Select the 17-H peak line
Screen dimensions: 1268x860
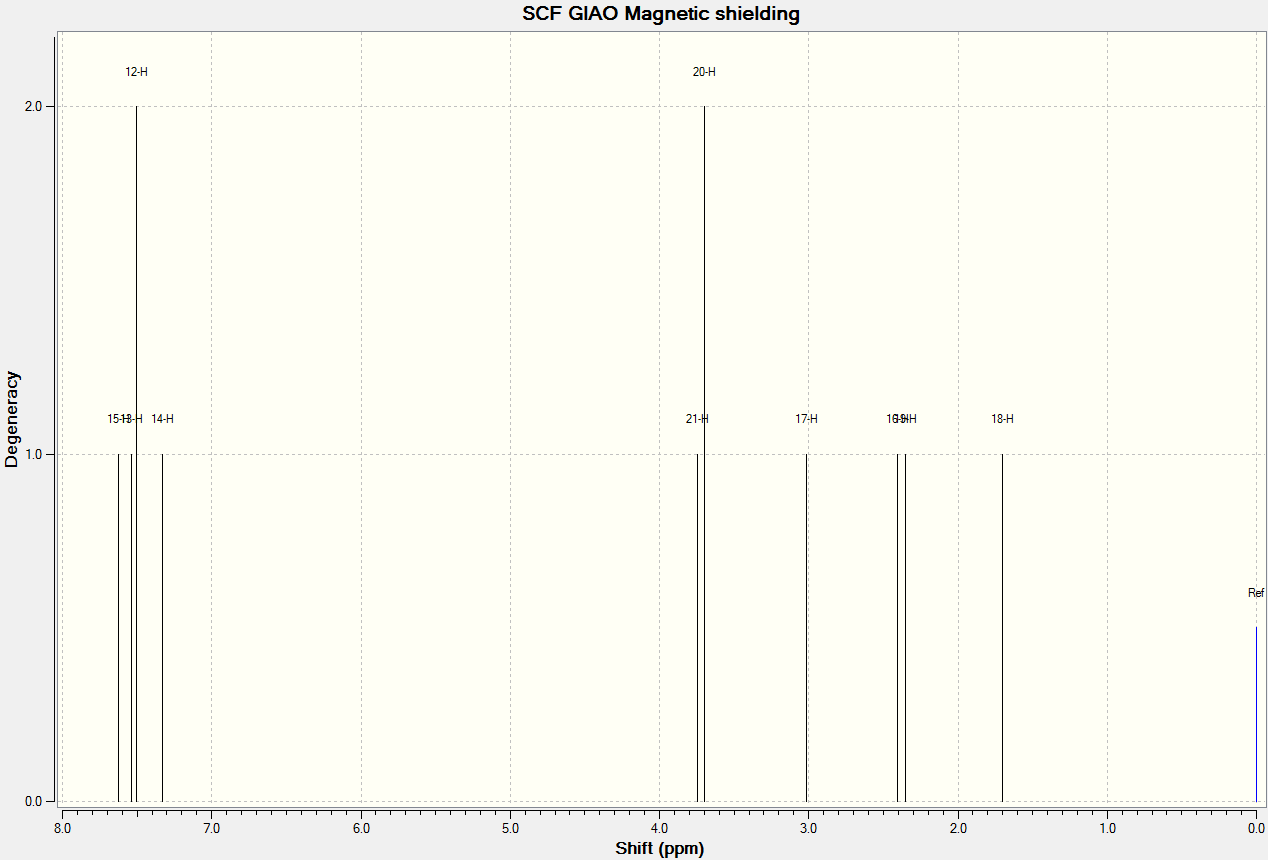(x=806, y=628)
